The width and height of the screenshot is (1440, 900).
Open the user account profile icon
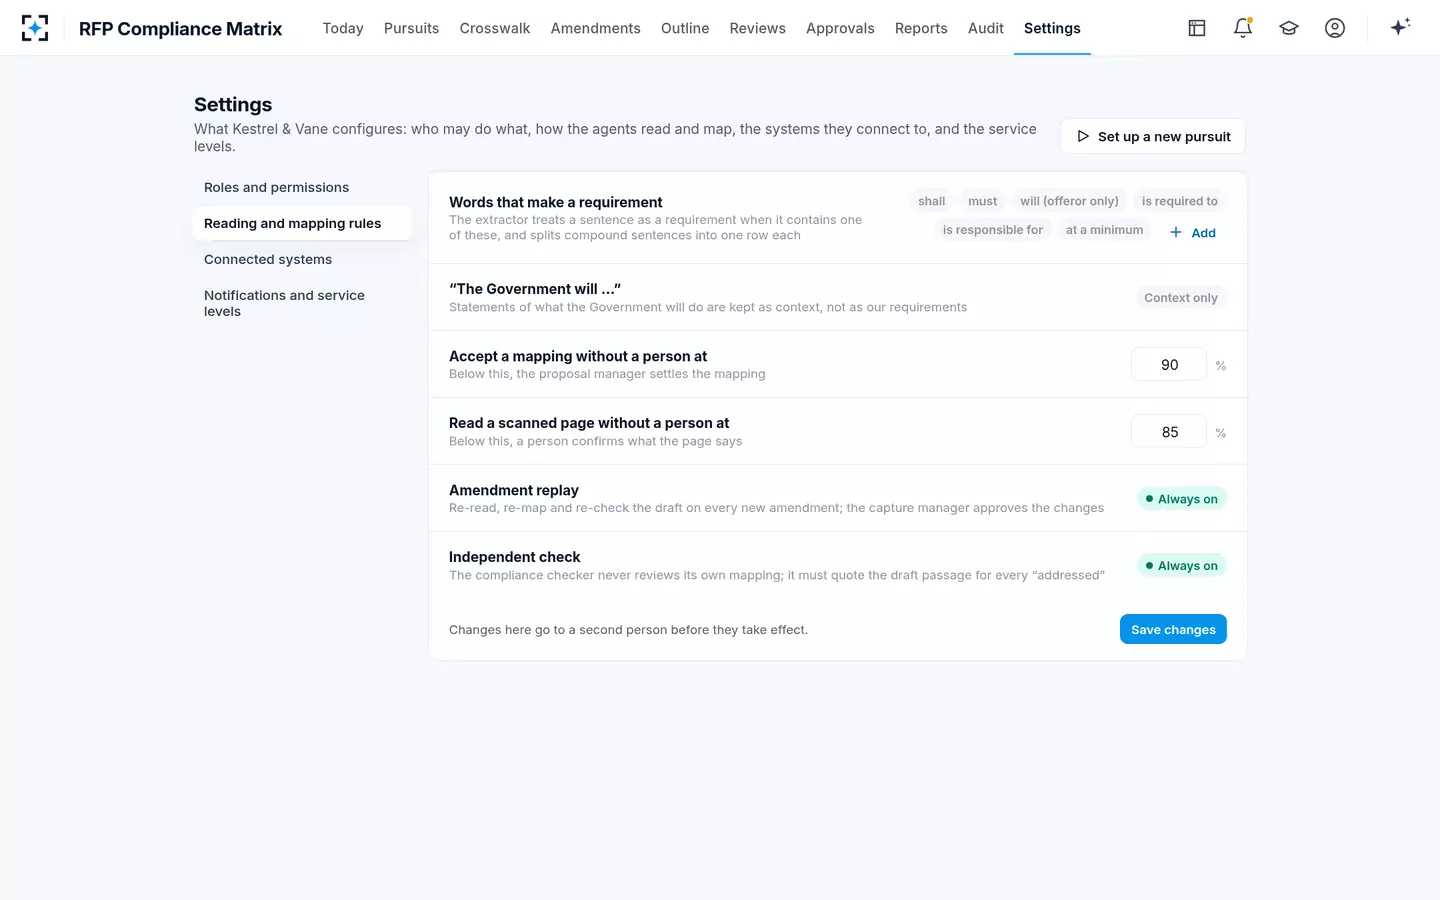pos(1335,28)
